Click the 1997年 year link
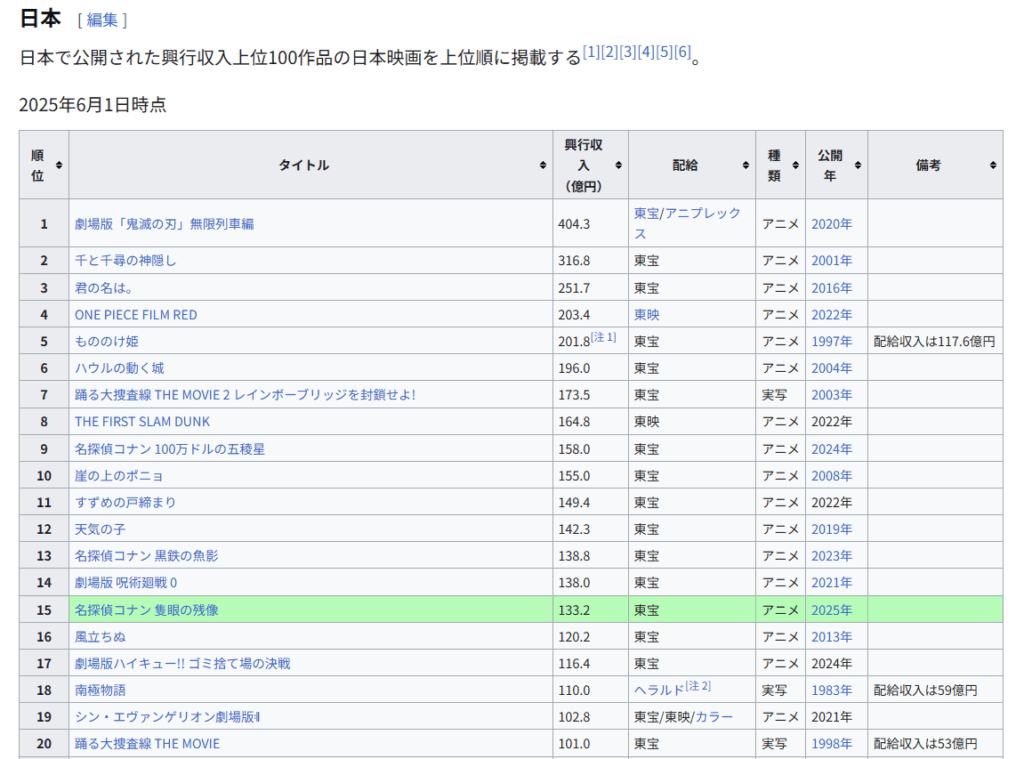1024x759 pixels. tap(831, 342)
